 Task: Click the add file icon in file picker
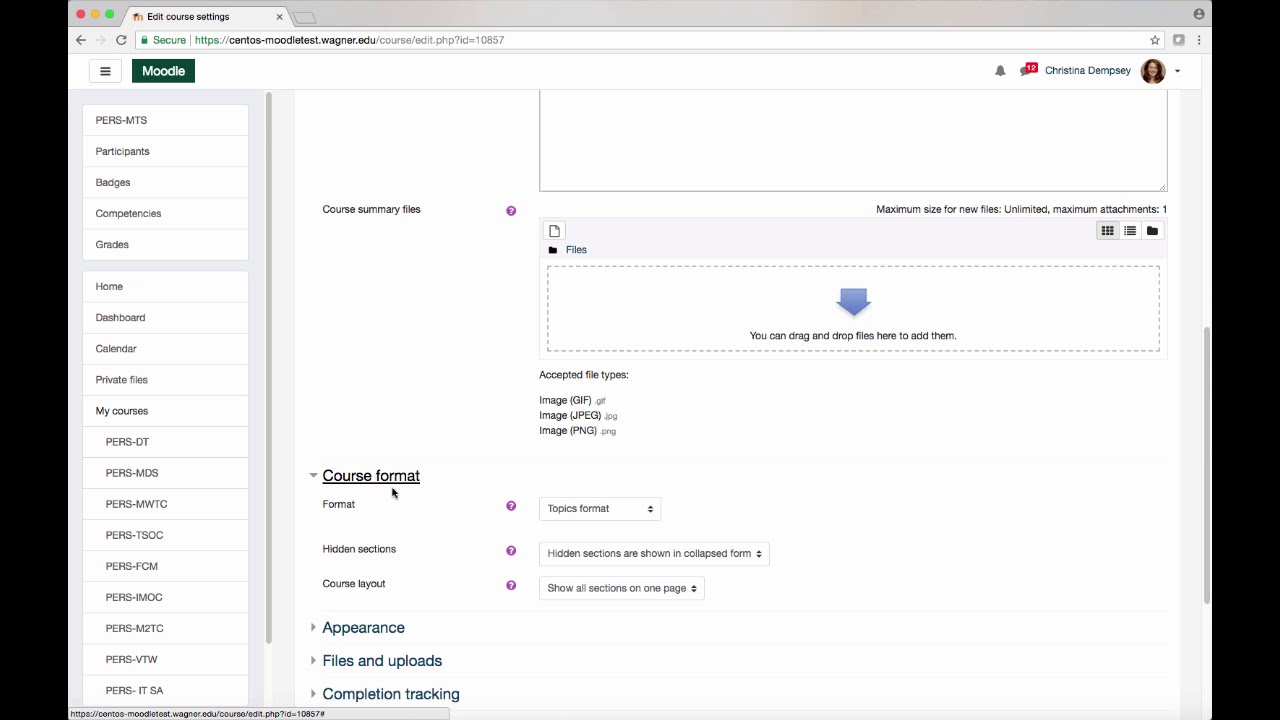554,231
